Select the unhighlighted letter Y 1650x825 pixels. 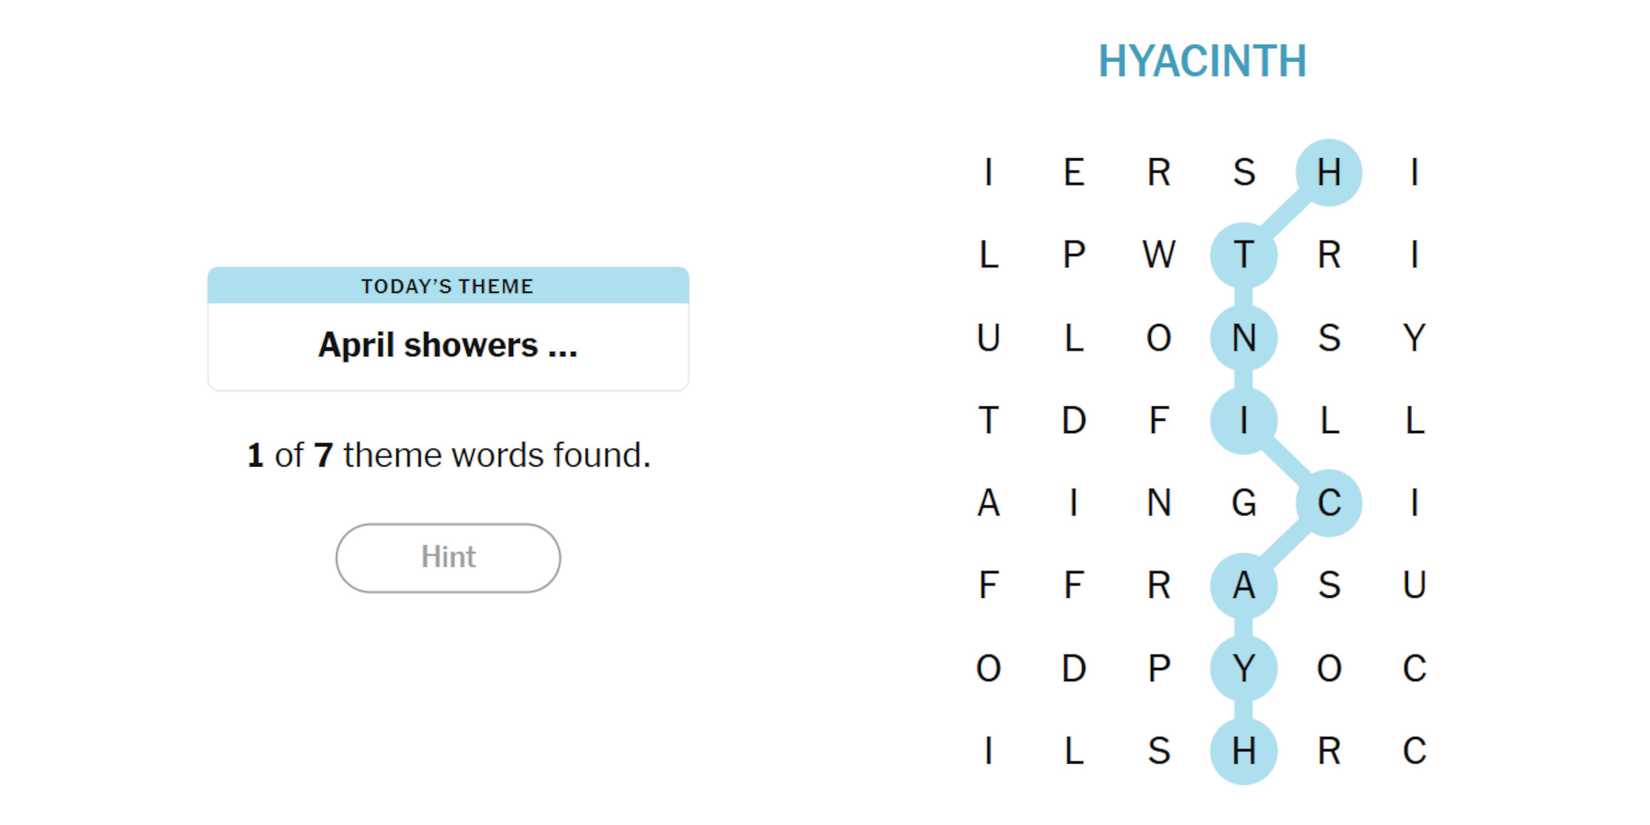click(1414, 338)
